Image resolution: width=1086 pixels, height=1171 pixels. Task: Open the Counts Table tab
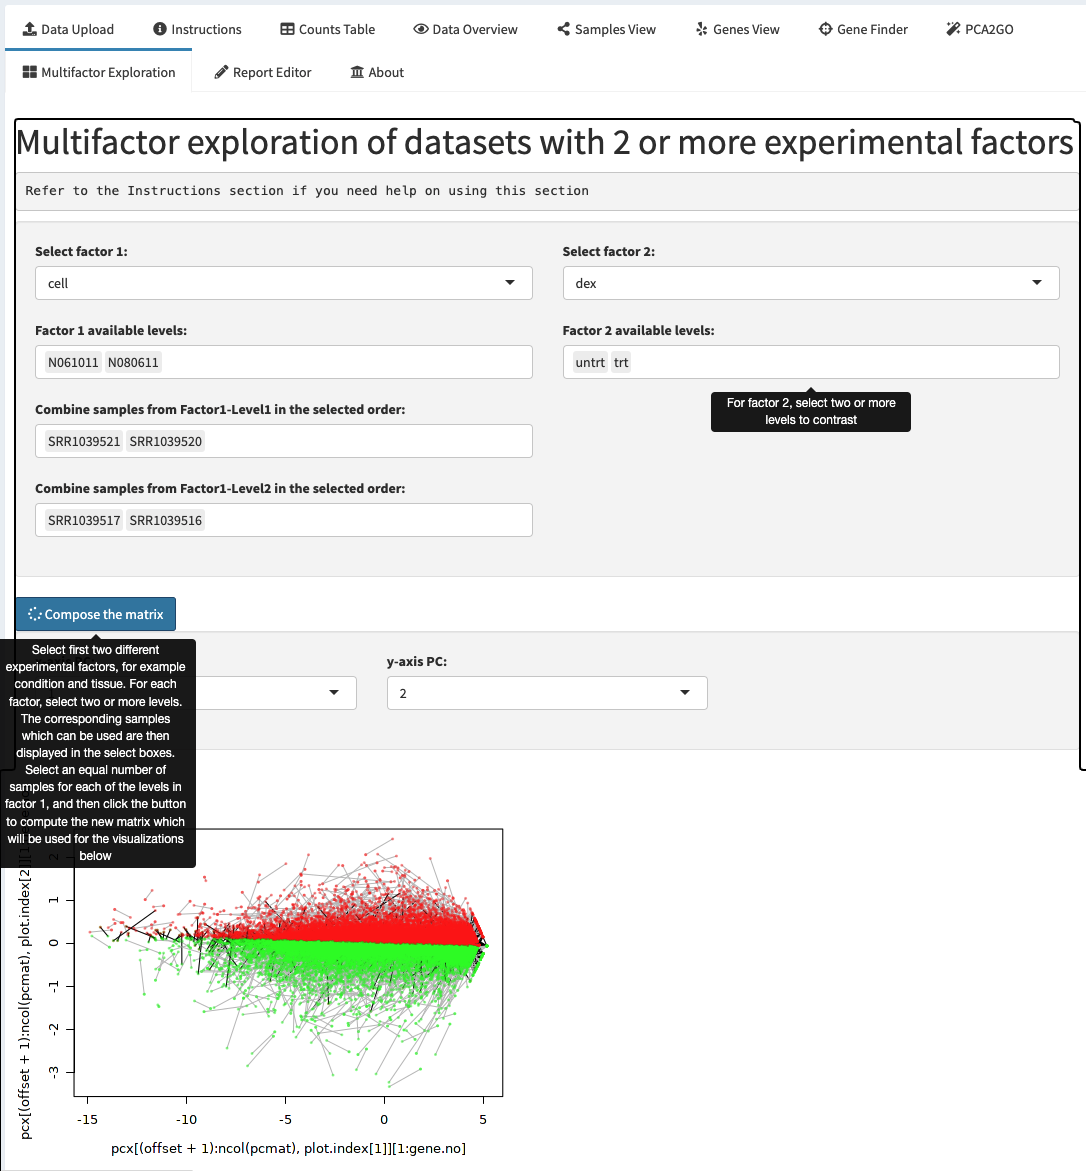tap(327, 29)
